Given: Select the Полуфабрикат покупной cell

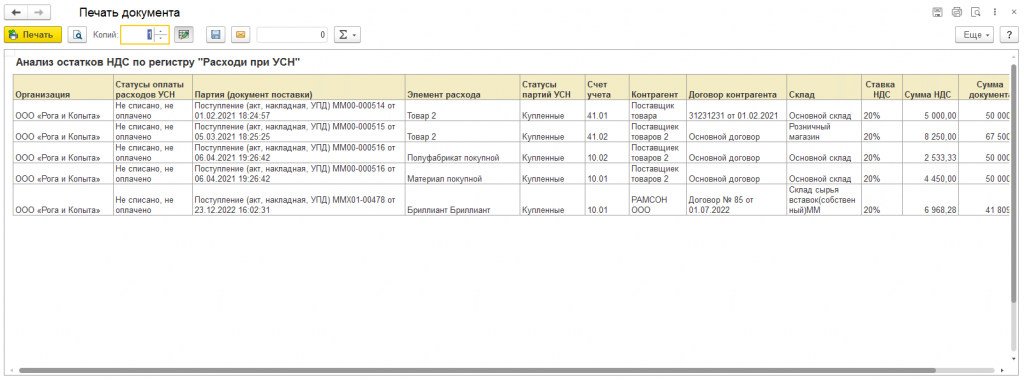Looking at the screenshot, I should pyautogui.click(x=462, y=152).
